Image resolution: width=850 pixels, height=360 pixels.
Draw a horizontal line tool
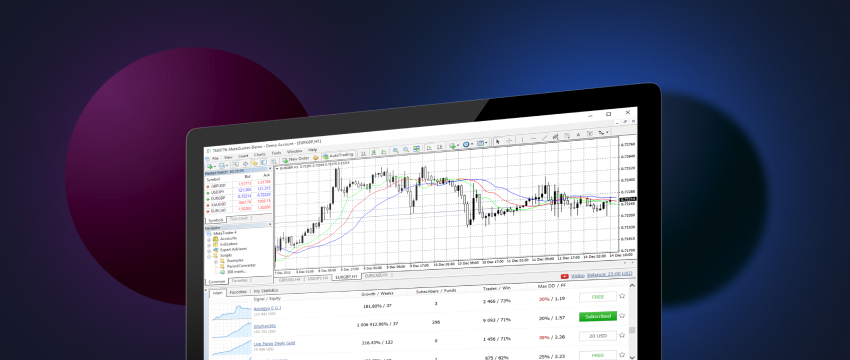533,138
